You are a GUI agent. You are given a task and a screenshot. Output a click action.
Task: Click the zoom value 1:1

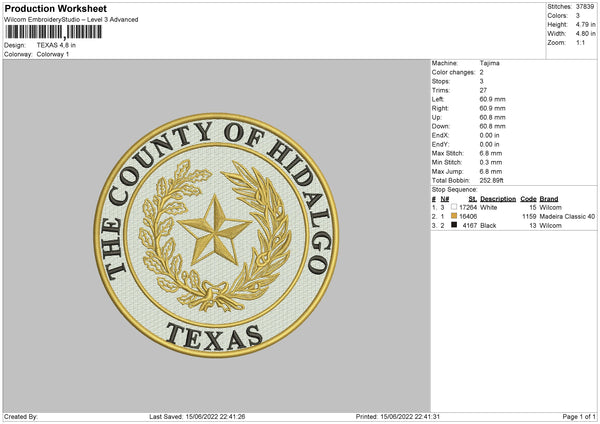click(580, 42)
